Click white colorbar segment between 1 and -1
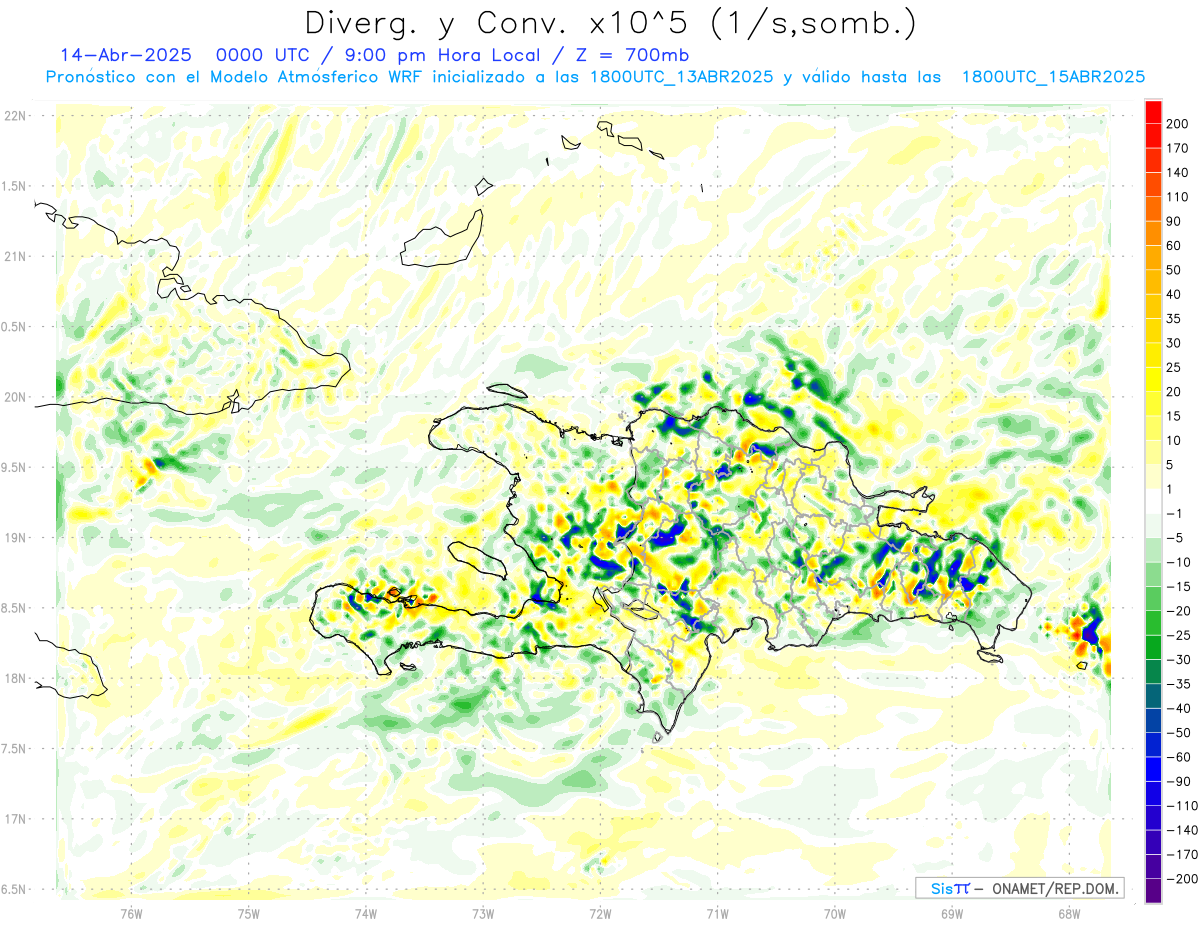This screenshot has width=1200, height=927. point(1153,502)
